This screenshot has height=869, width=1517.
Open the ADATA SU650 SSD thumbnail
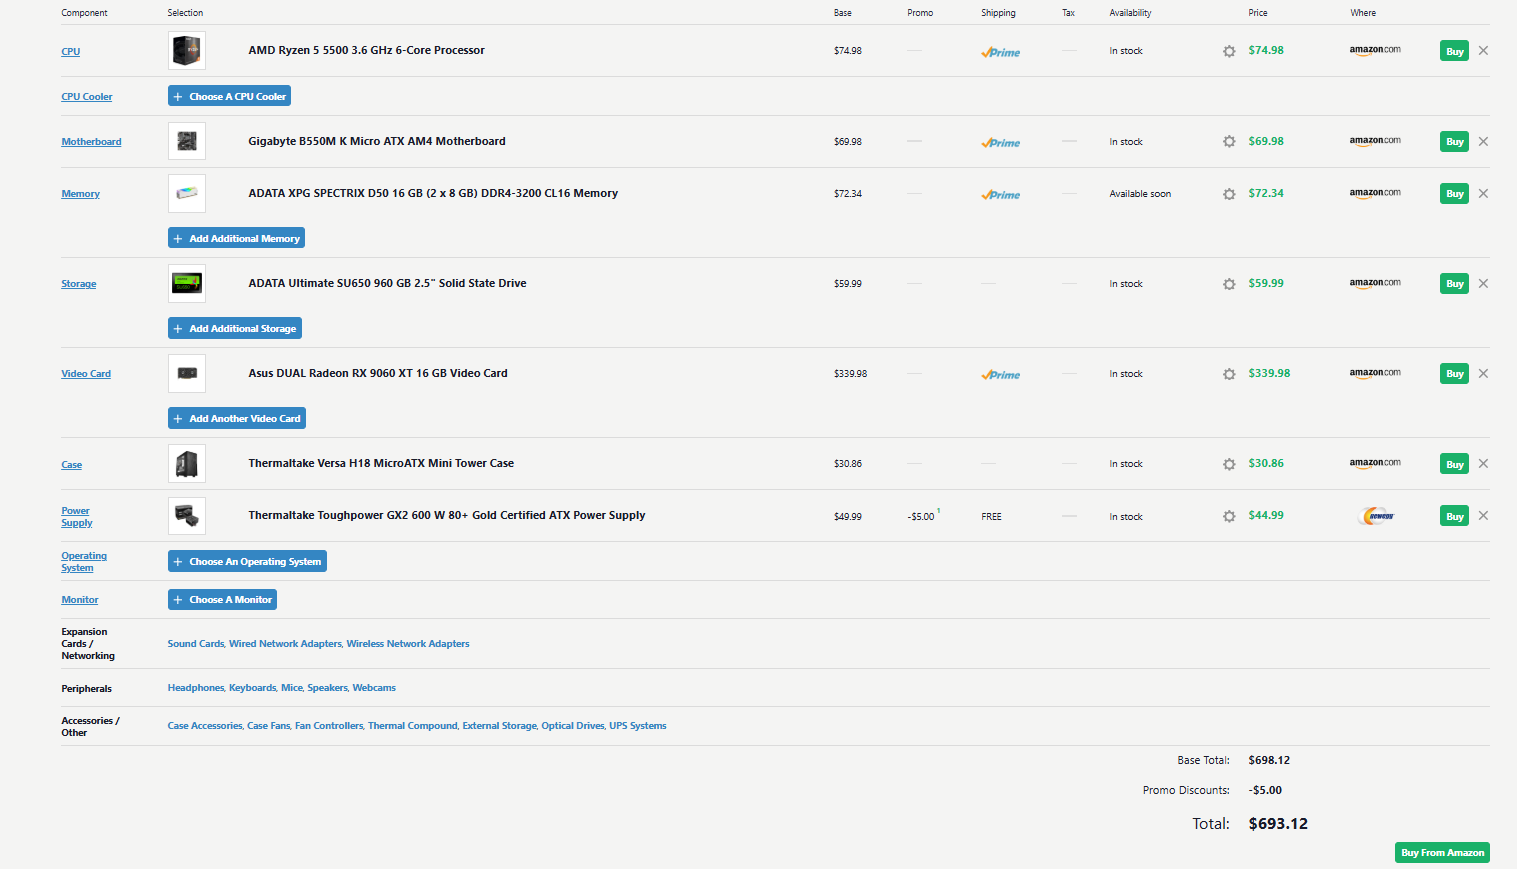tap(187, 284)
